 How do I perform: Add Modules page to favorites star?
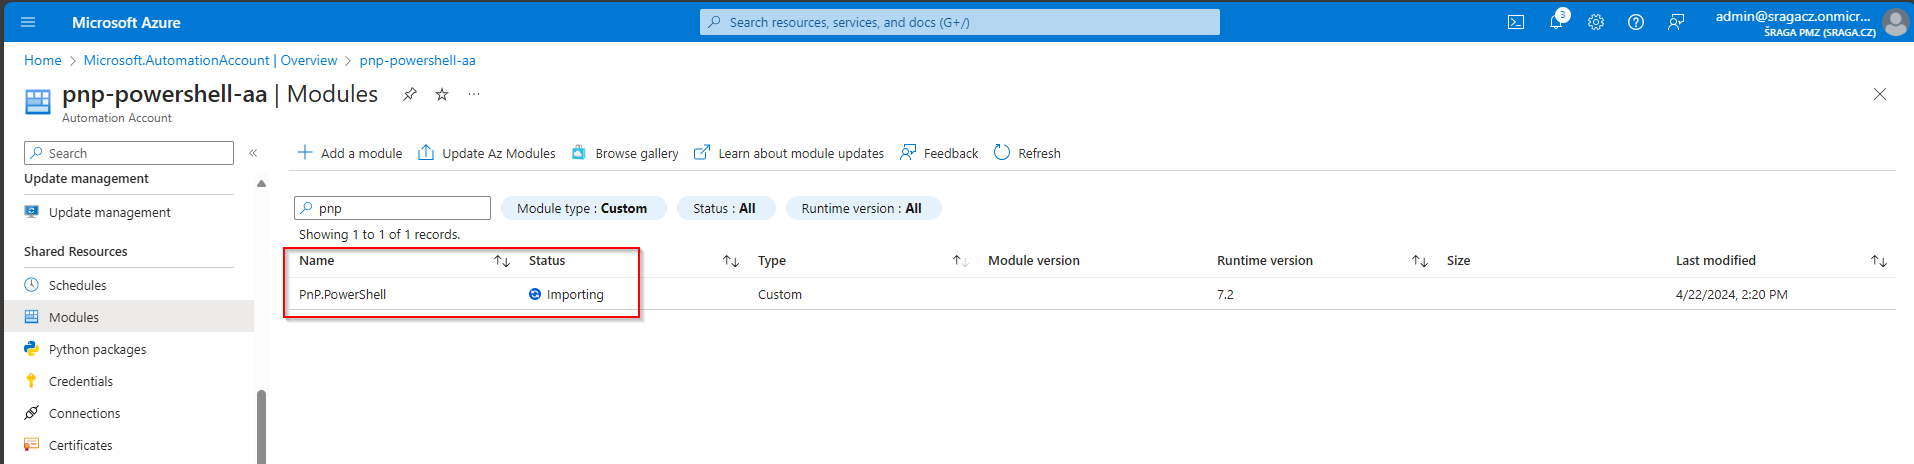point(442,94)
